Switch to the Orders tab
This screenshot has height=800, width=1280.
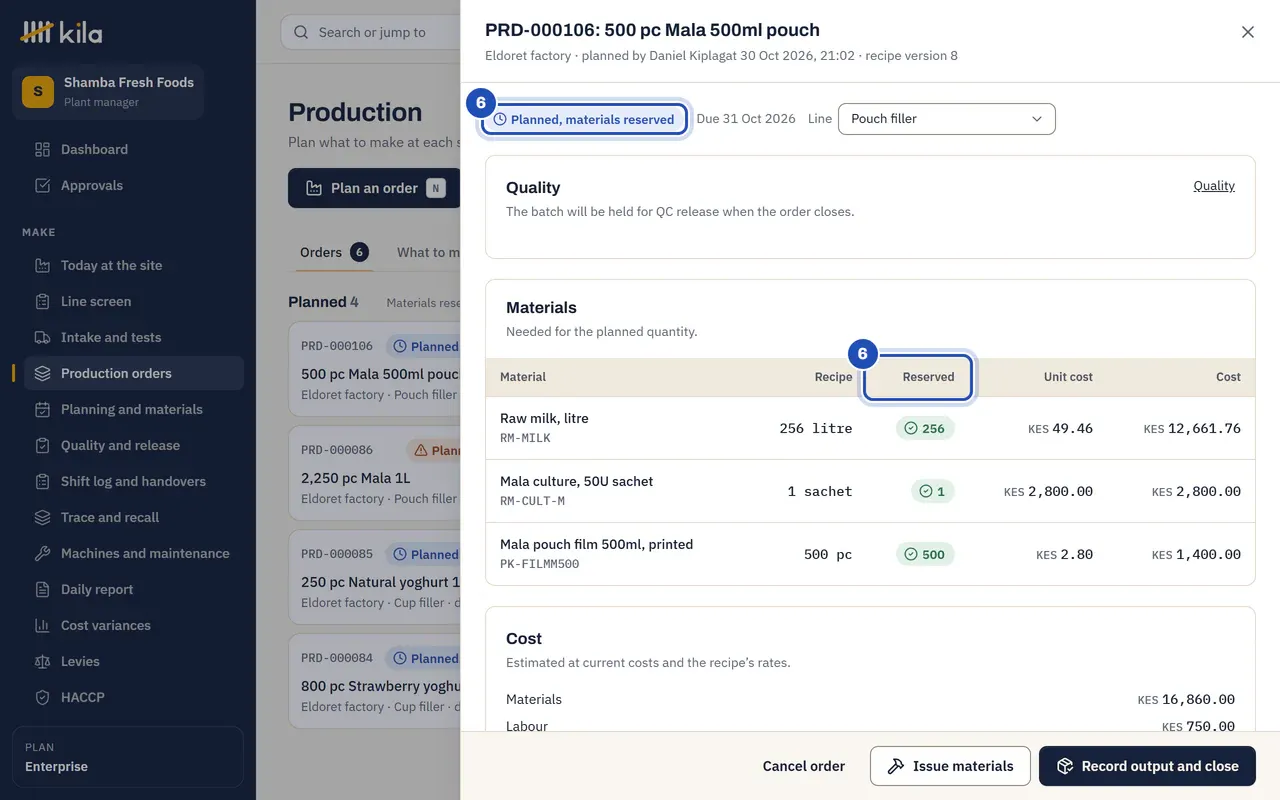(334, 252)
